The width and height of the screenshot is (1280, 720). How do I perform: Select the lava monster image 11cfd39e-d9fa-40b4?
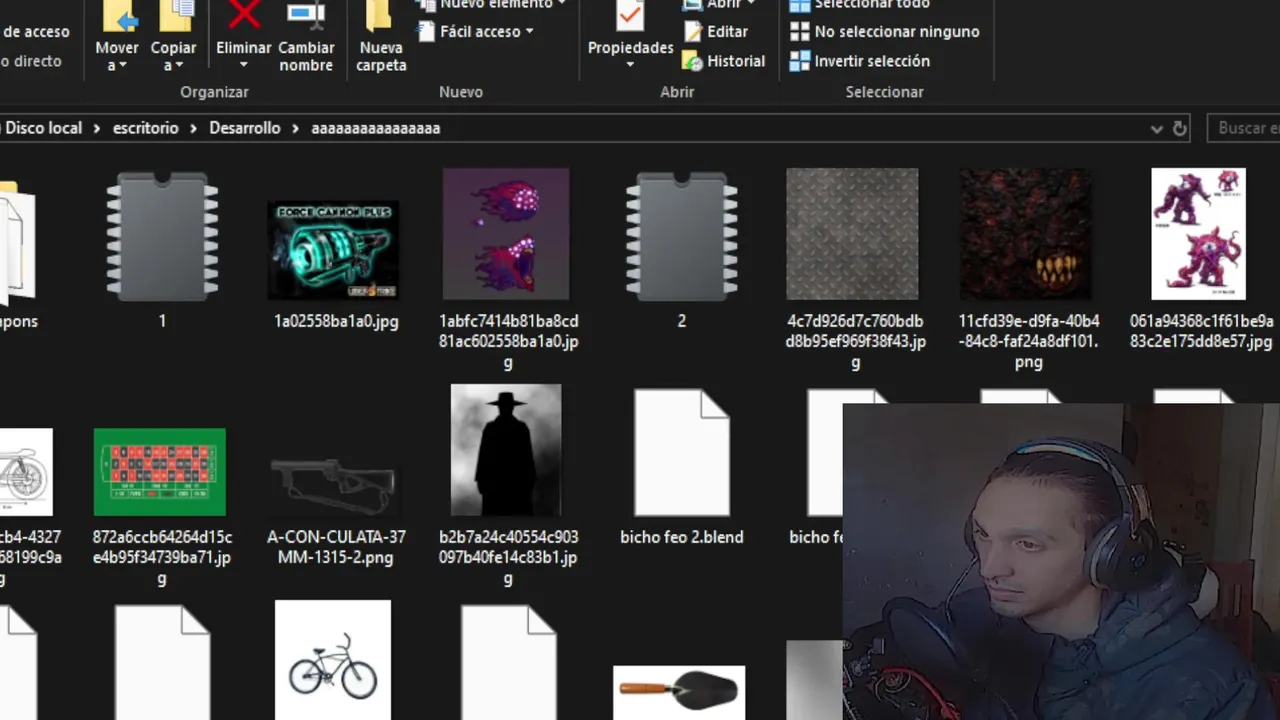[x=1026, y=234]
